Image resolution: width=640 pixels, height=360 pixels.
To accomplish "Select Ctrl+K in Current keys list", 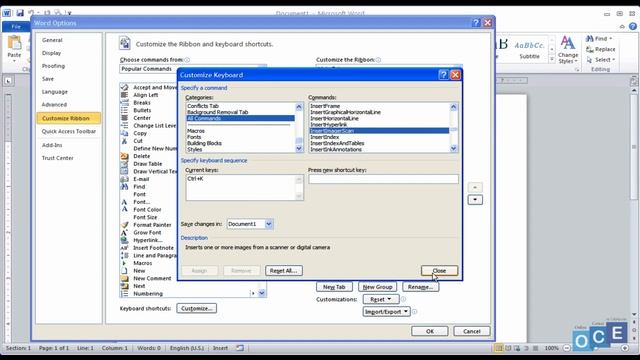I will click(x=196, y=179).
